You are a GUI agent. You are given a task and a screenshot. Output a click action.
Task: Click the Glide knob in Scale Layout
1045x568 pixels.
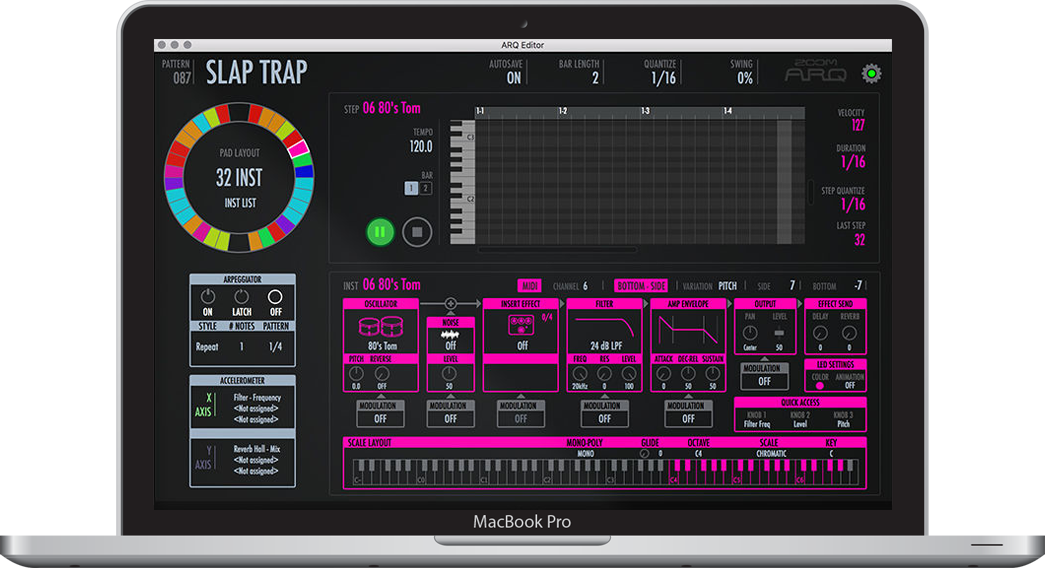[x=644, y=453]
